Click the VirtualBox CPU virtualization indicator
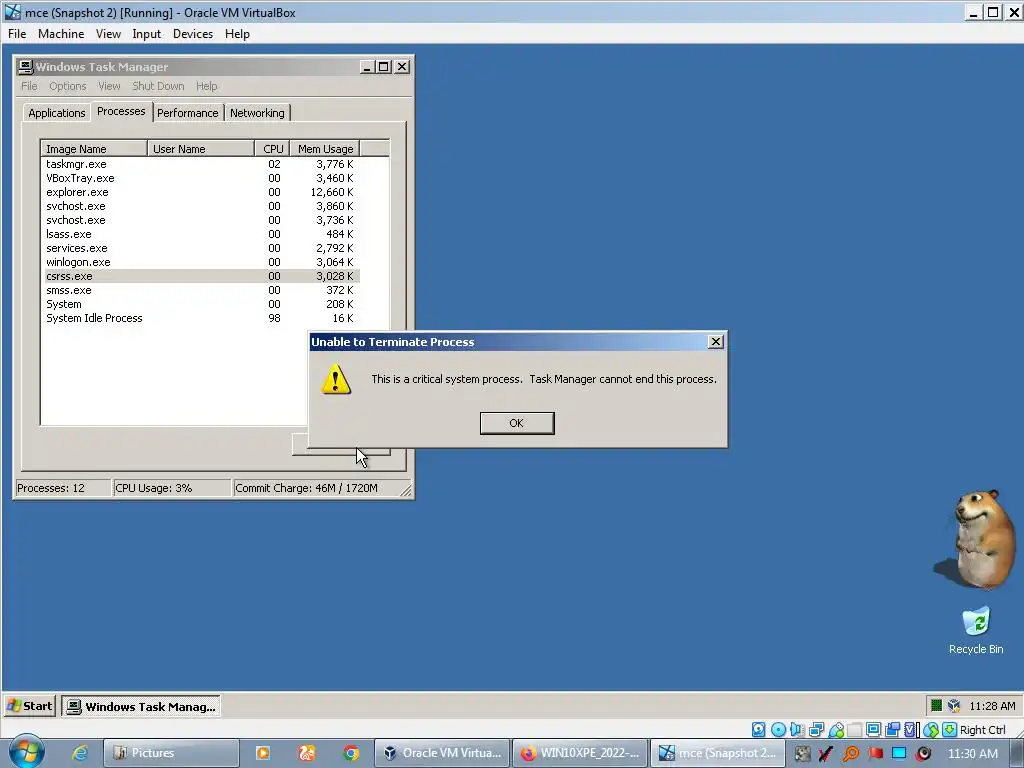The width and height of the screenshot is (1024, 768). [910, 729]
